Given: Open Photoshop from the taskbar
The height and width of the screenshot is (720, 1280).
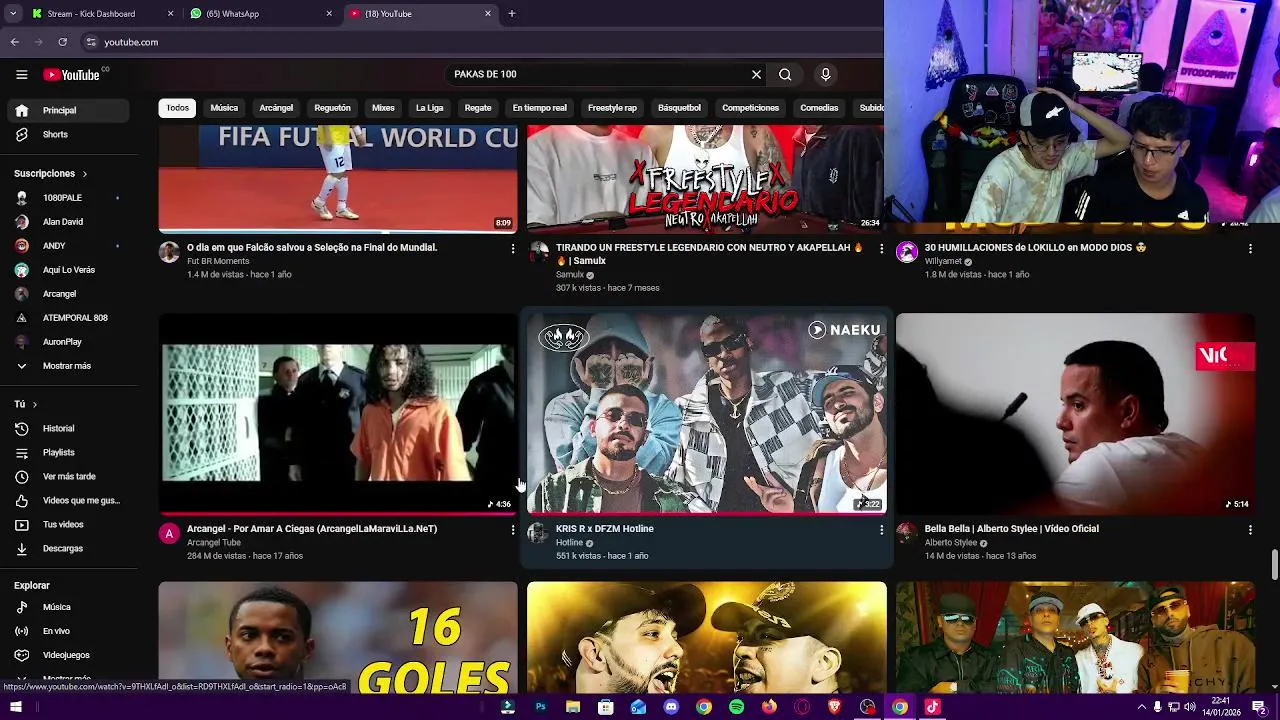Looking at the screenshot, I should (540, 707).
